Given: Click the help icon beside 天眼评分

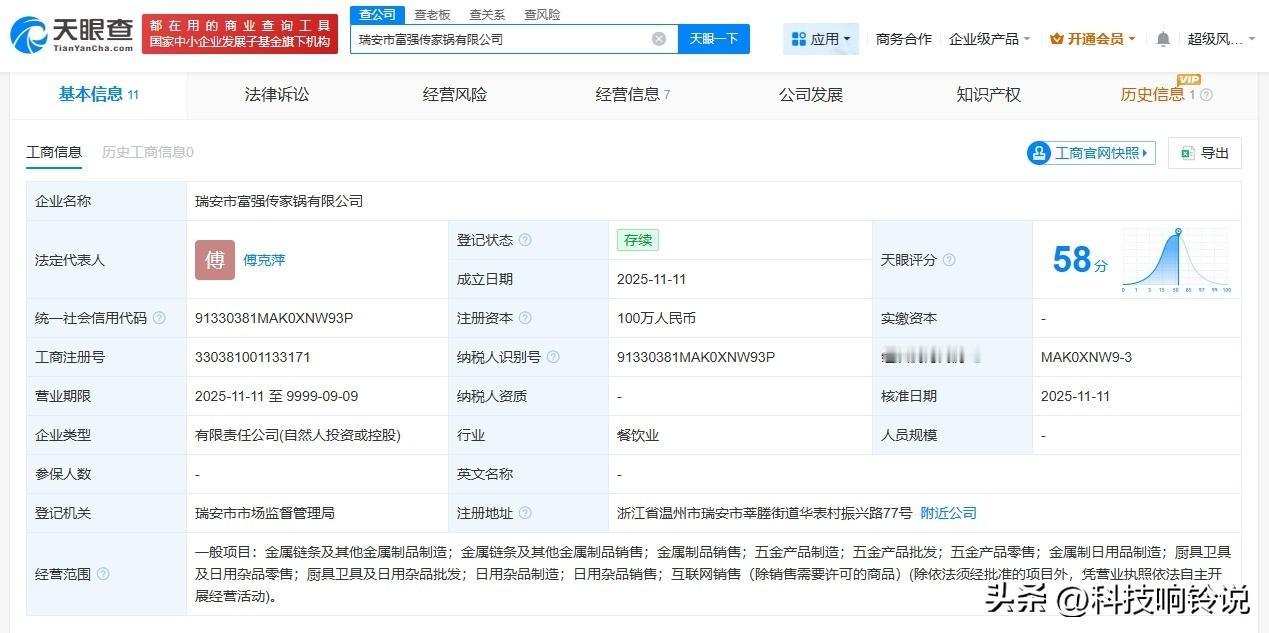Looking at the screenshot, I should pos(949,260).
